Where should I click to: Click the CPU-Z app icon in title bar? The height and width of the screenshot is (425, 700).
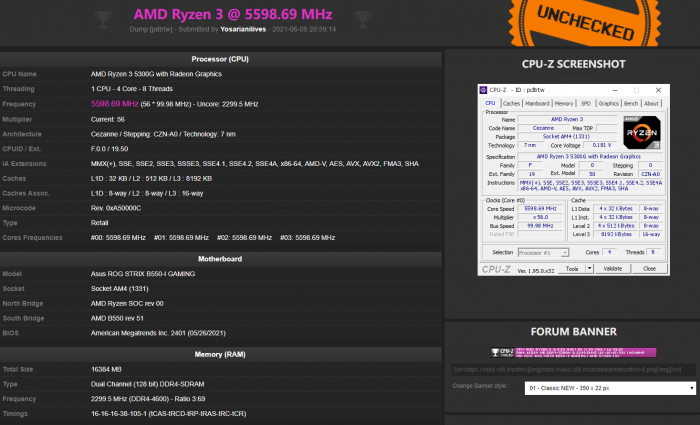[x=486, y=90]
